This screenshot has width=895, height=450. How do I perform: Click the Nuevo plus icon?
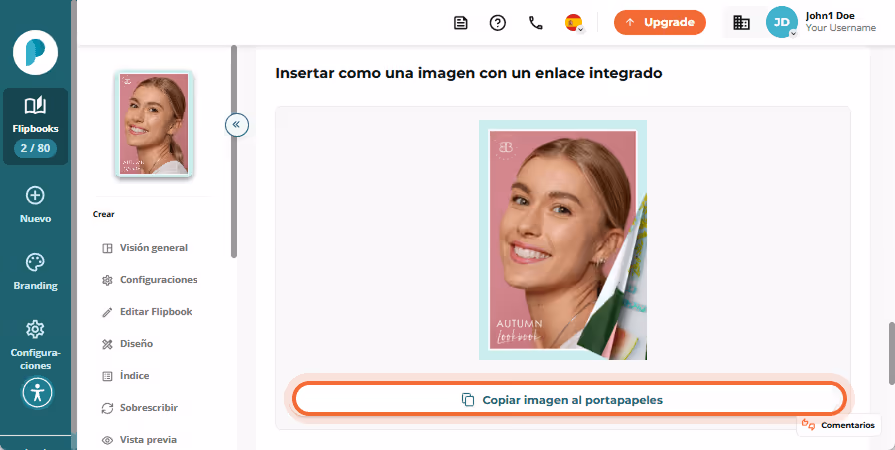coord(35,196)
